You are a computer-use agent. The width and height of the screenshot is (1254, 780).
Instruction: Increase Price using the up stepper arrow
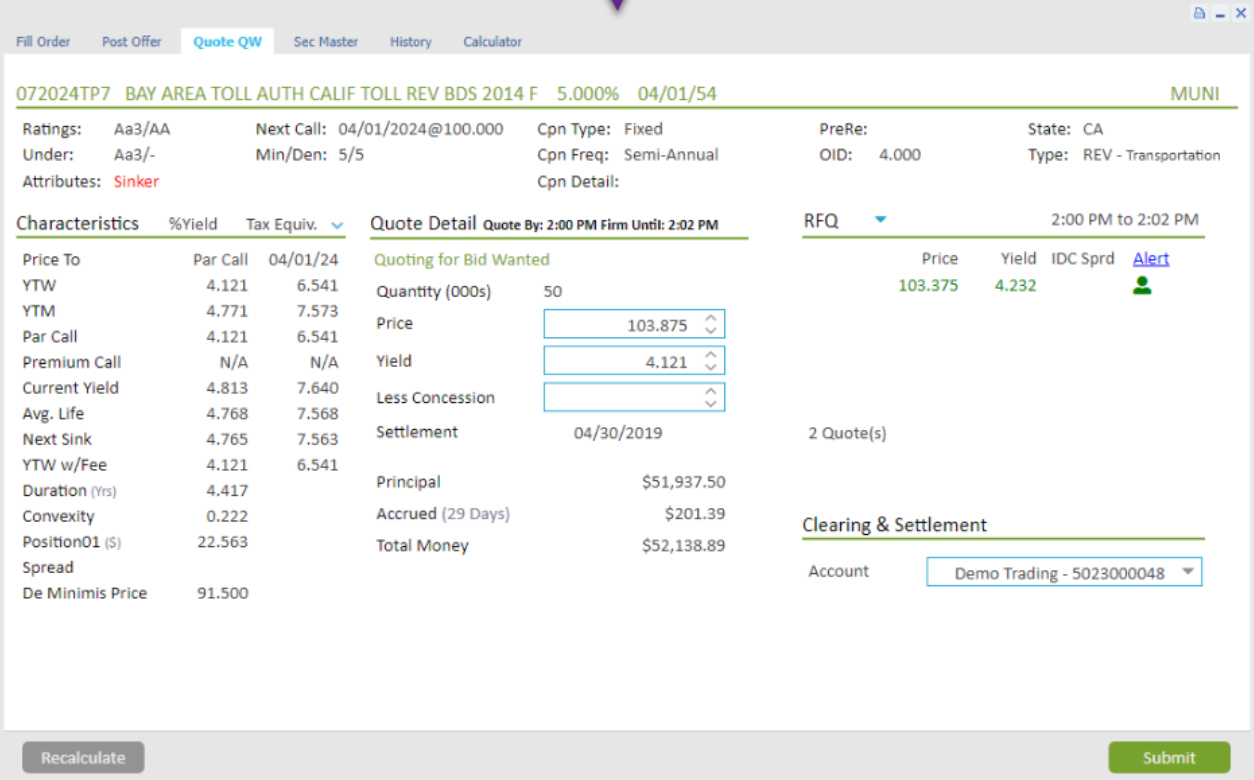[x=710, y=318]
